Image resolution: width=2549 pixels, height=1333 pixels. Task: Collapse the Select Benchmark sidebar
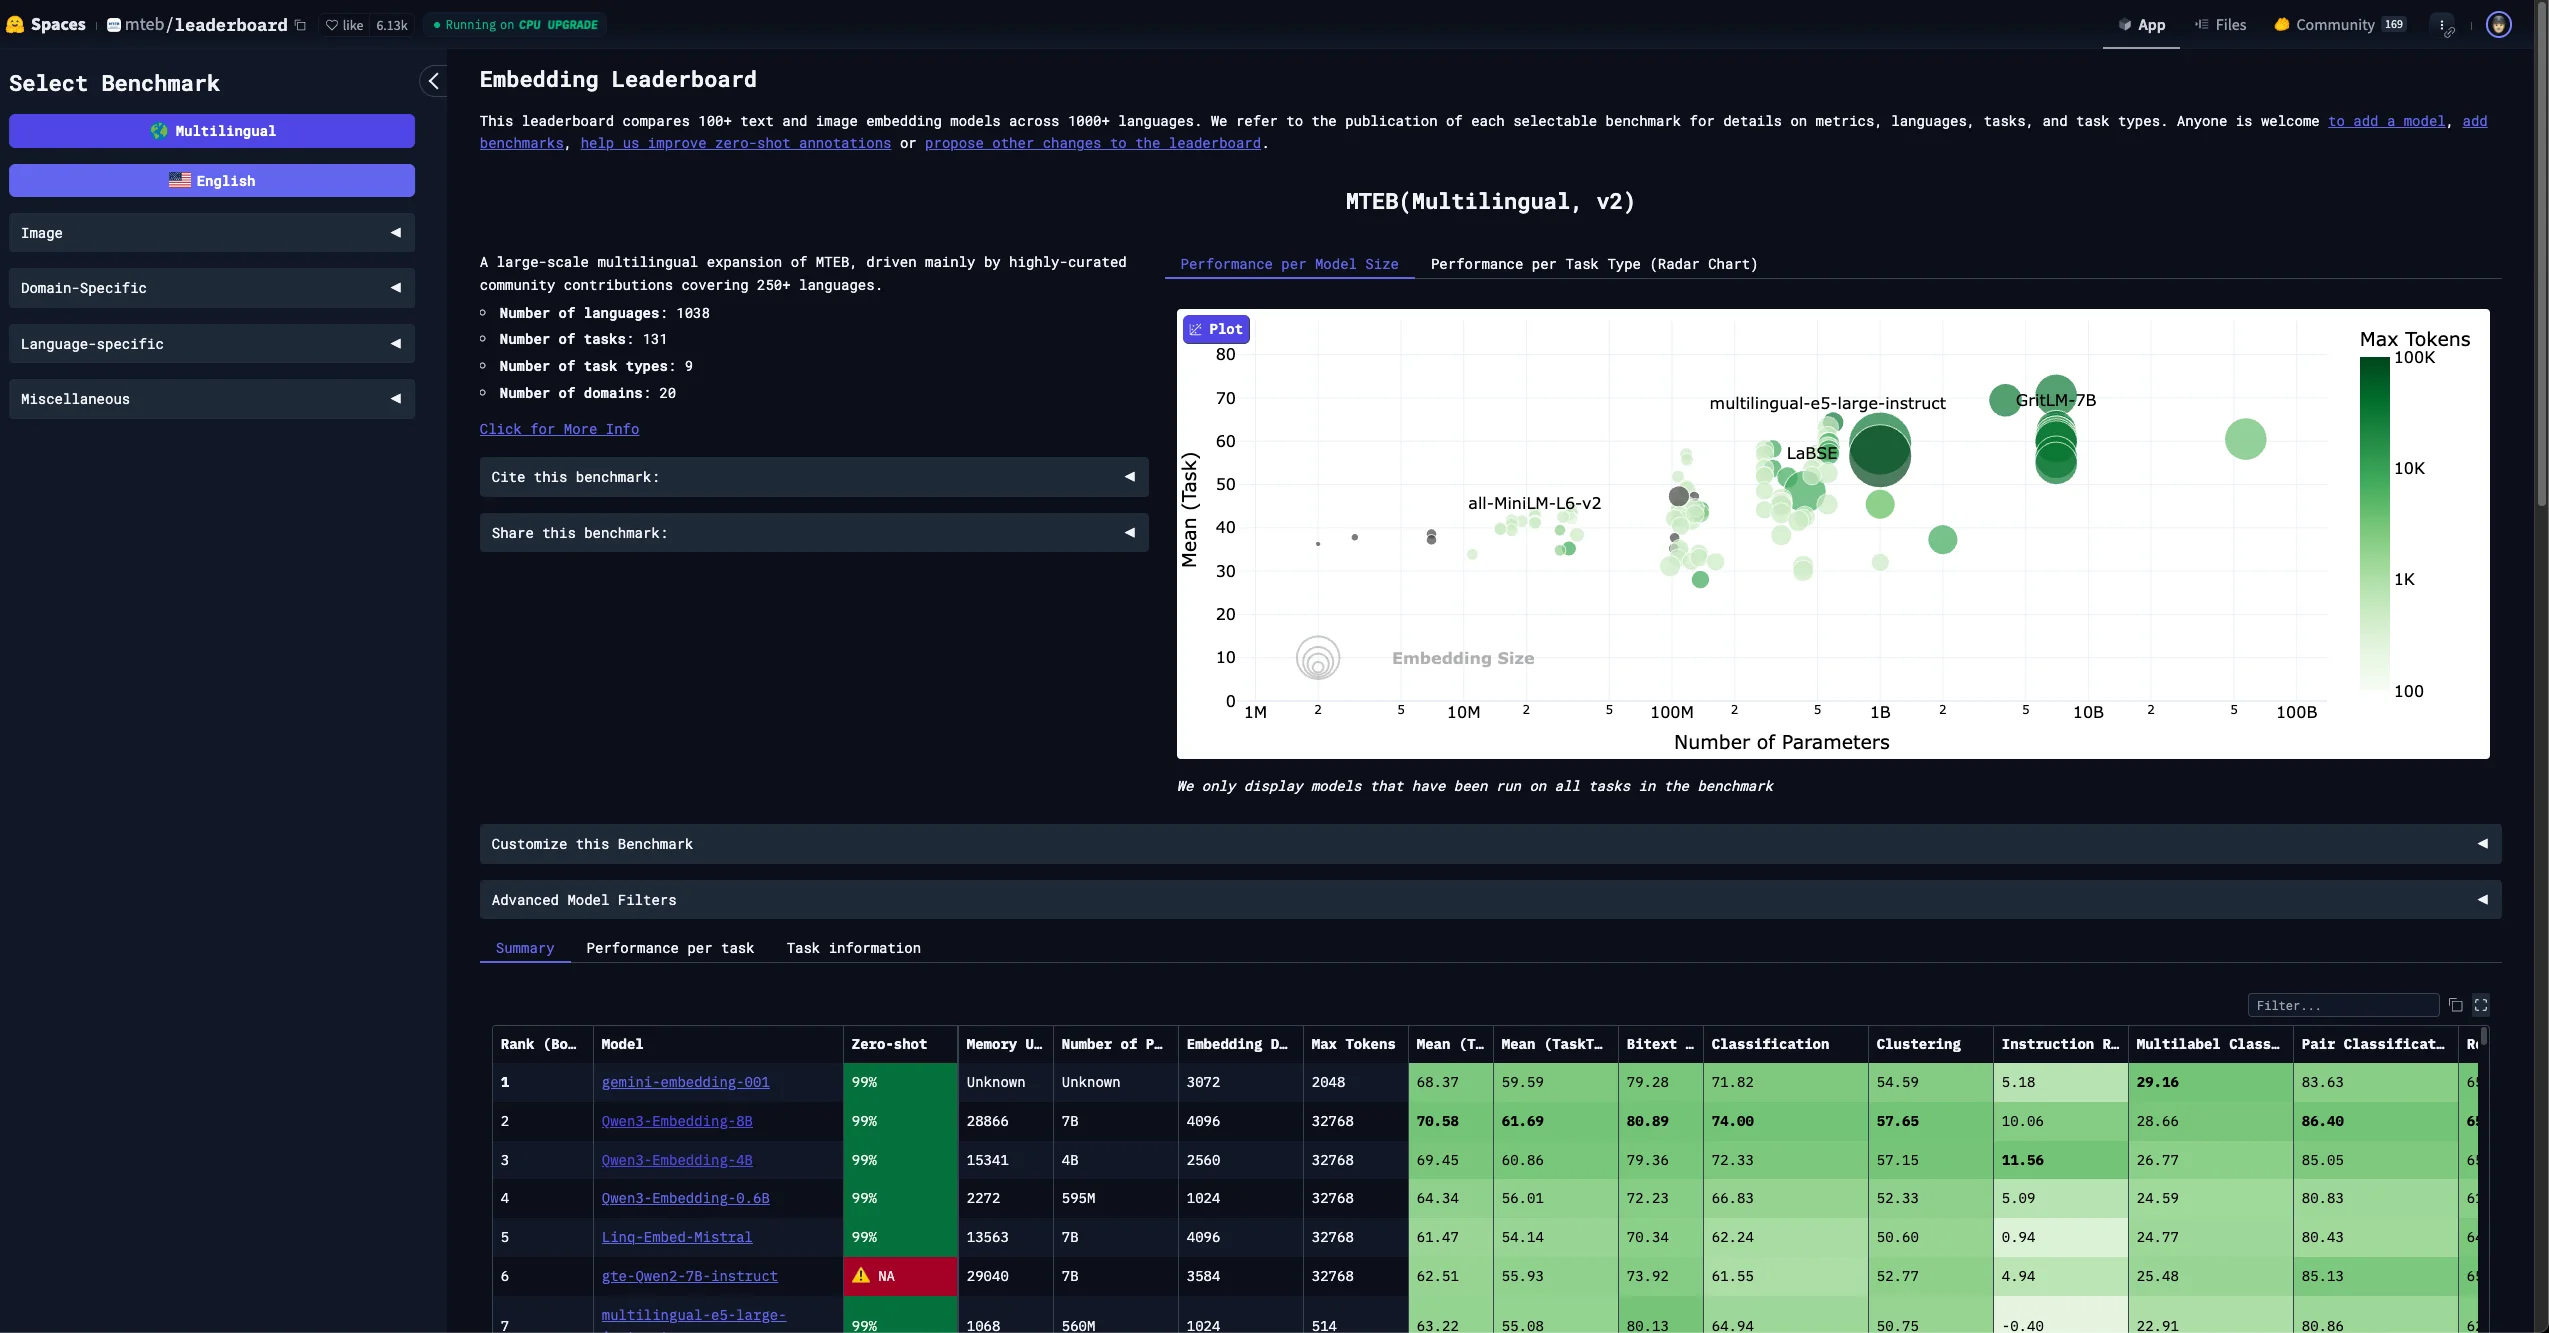pos(433,82)
